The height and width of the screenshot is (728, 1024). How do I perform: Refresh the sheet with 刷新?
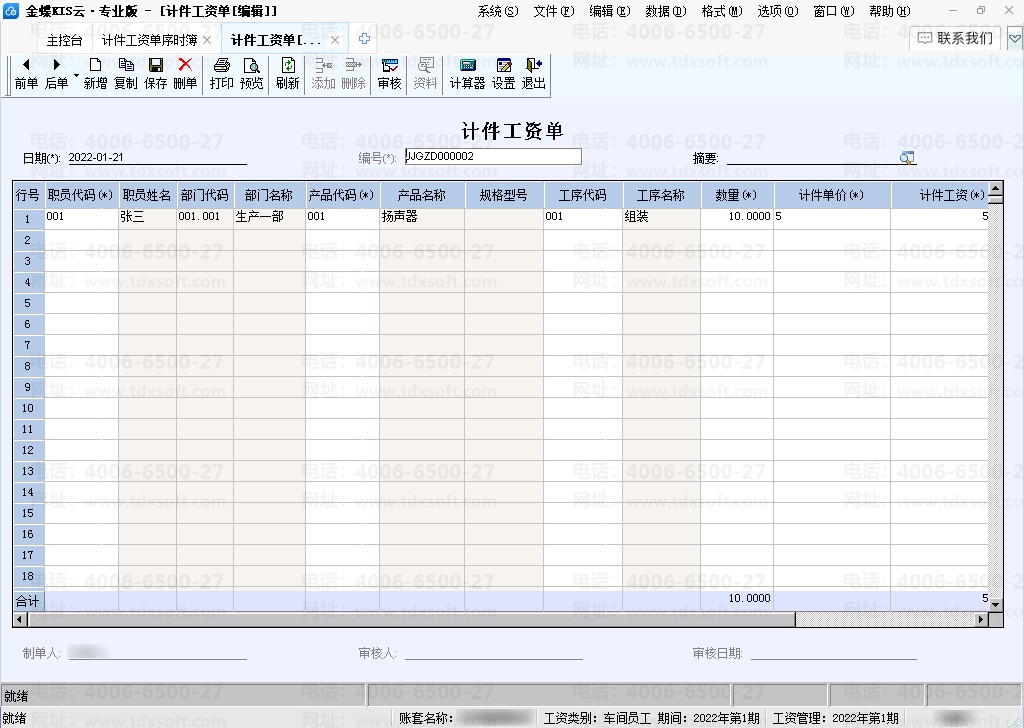[x=287, y=73]
